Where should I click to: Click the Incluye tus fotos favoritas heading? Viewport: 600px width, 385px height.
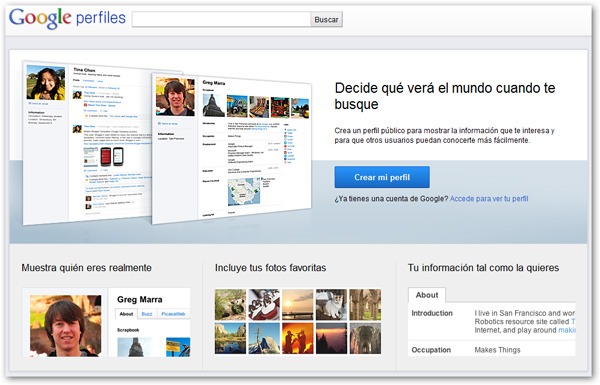coord(271,268)
